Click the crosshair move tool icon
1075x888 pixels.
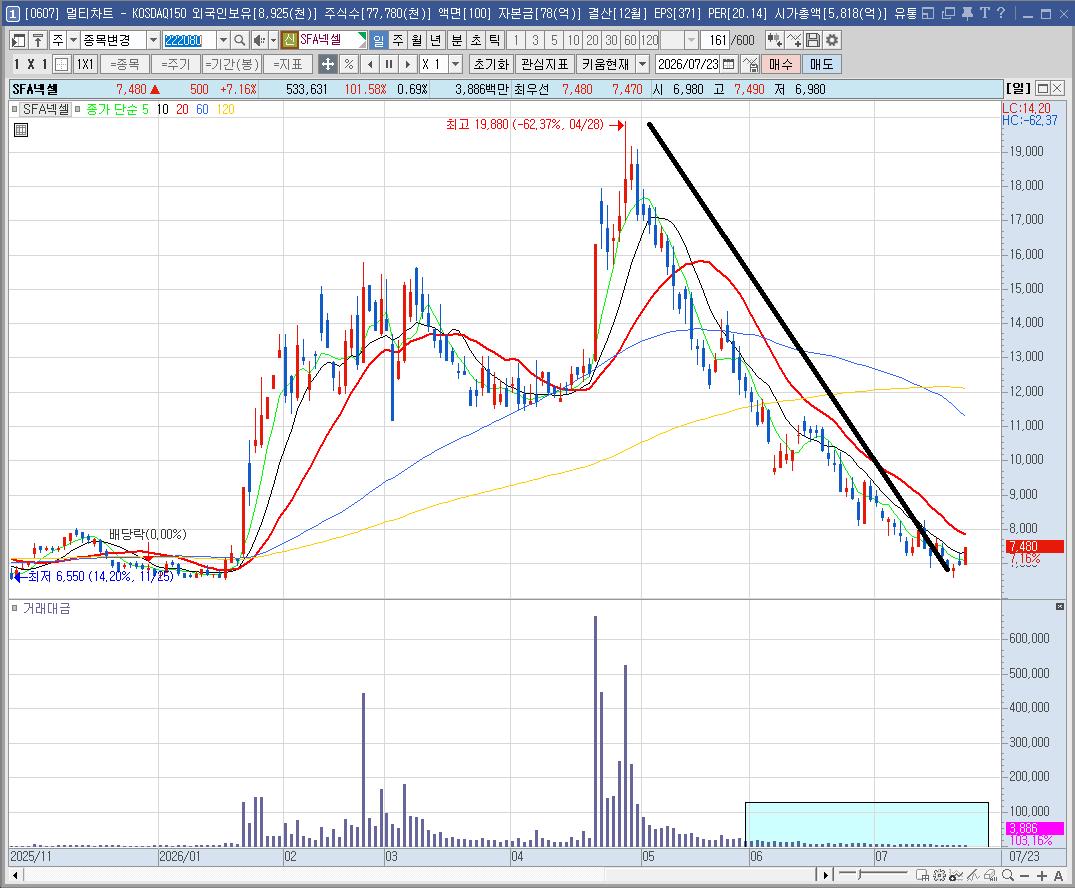(328, 64)
